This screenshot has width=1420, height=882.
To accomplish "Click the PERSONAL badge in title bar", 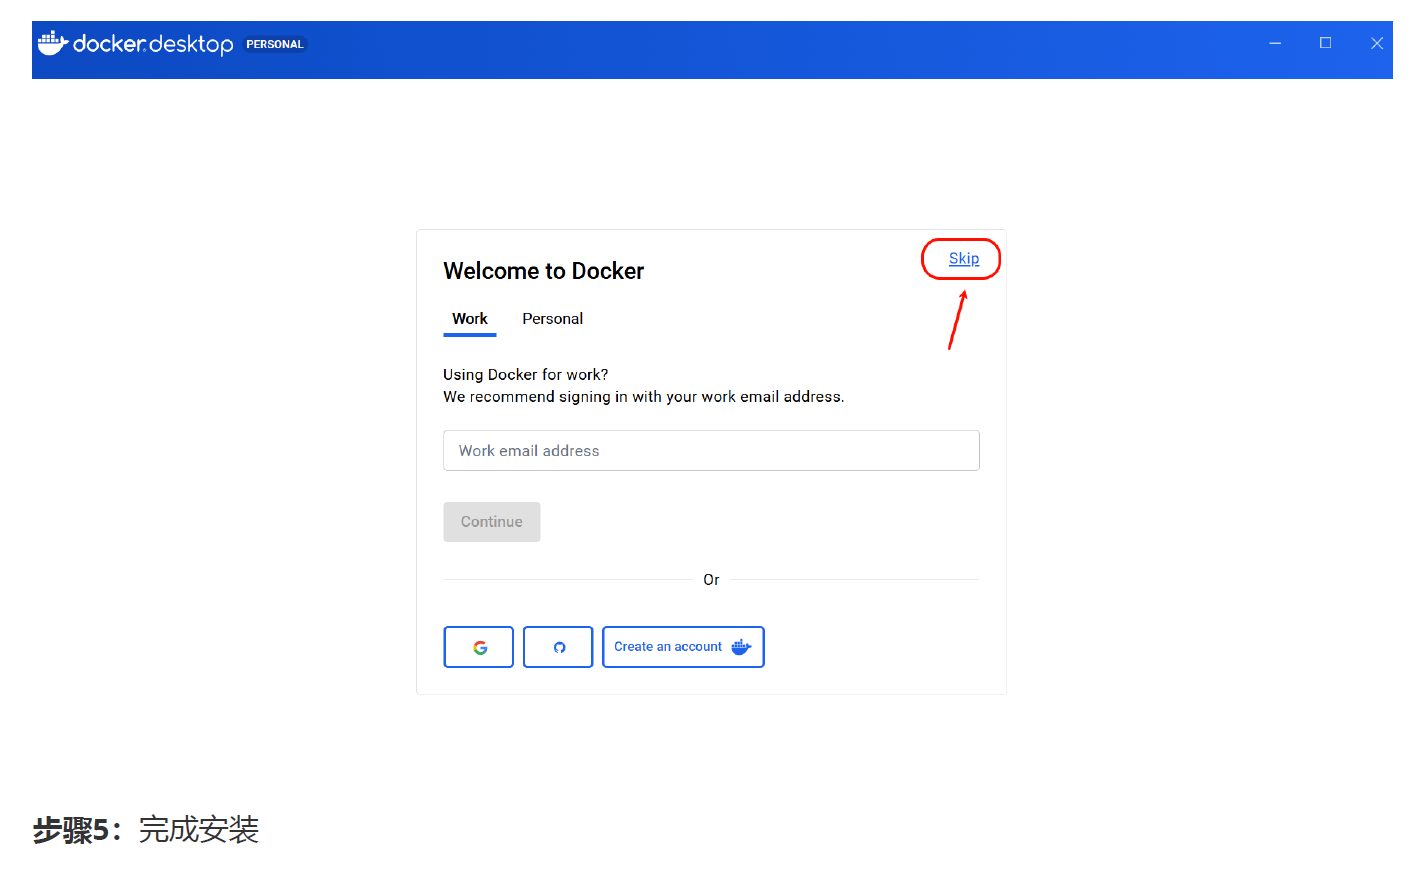I will 275,44.
